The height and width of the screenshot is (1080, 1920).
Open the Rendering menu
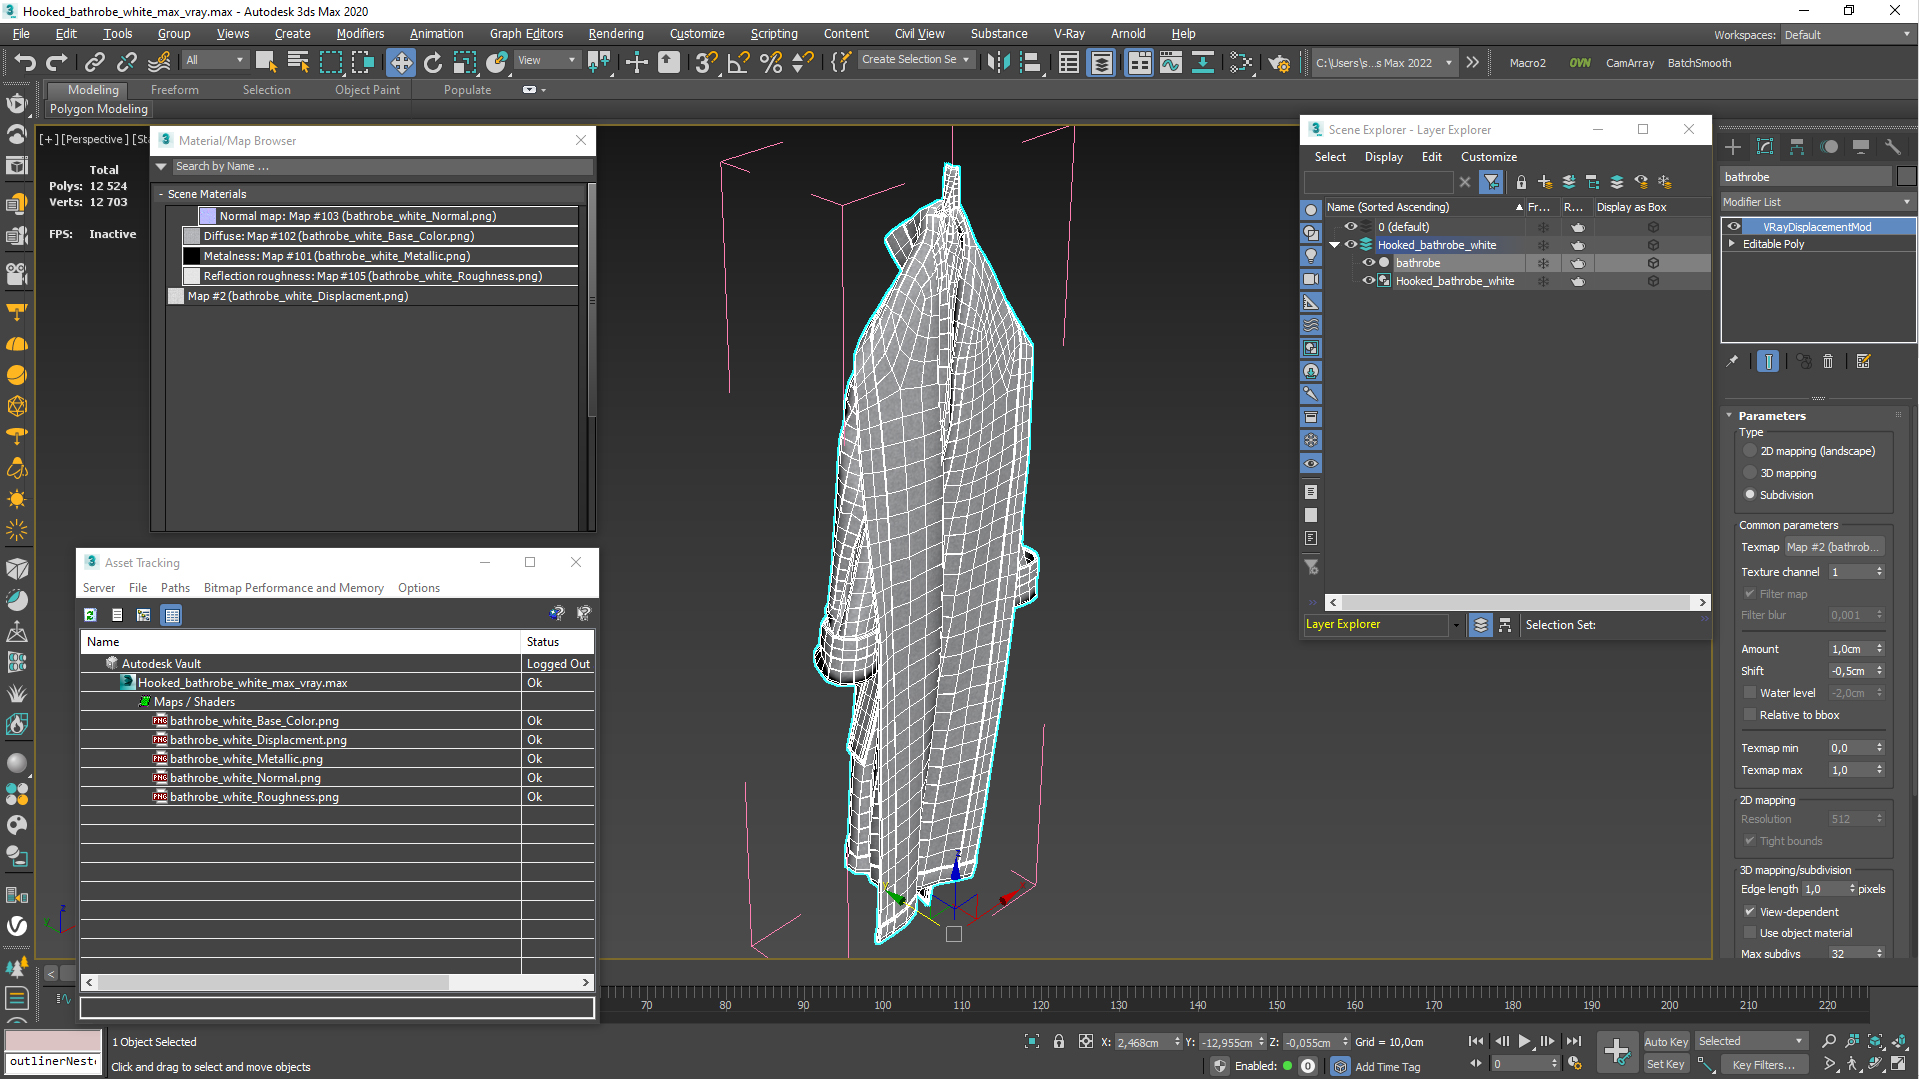click(x=615, y=34)
